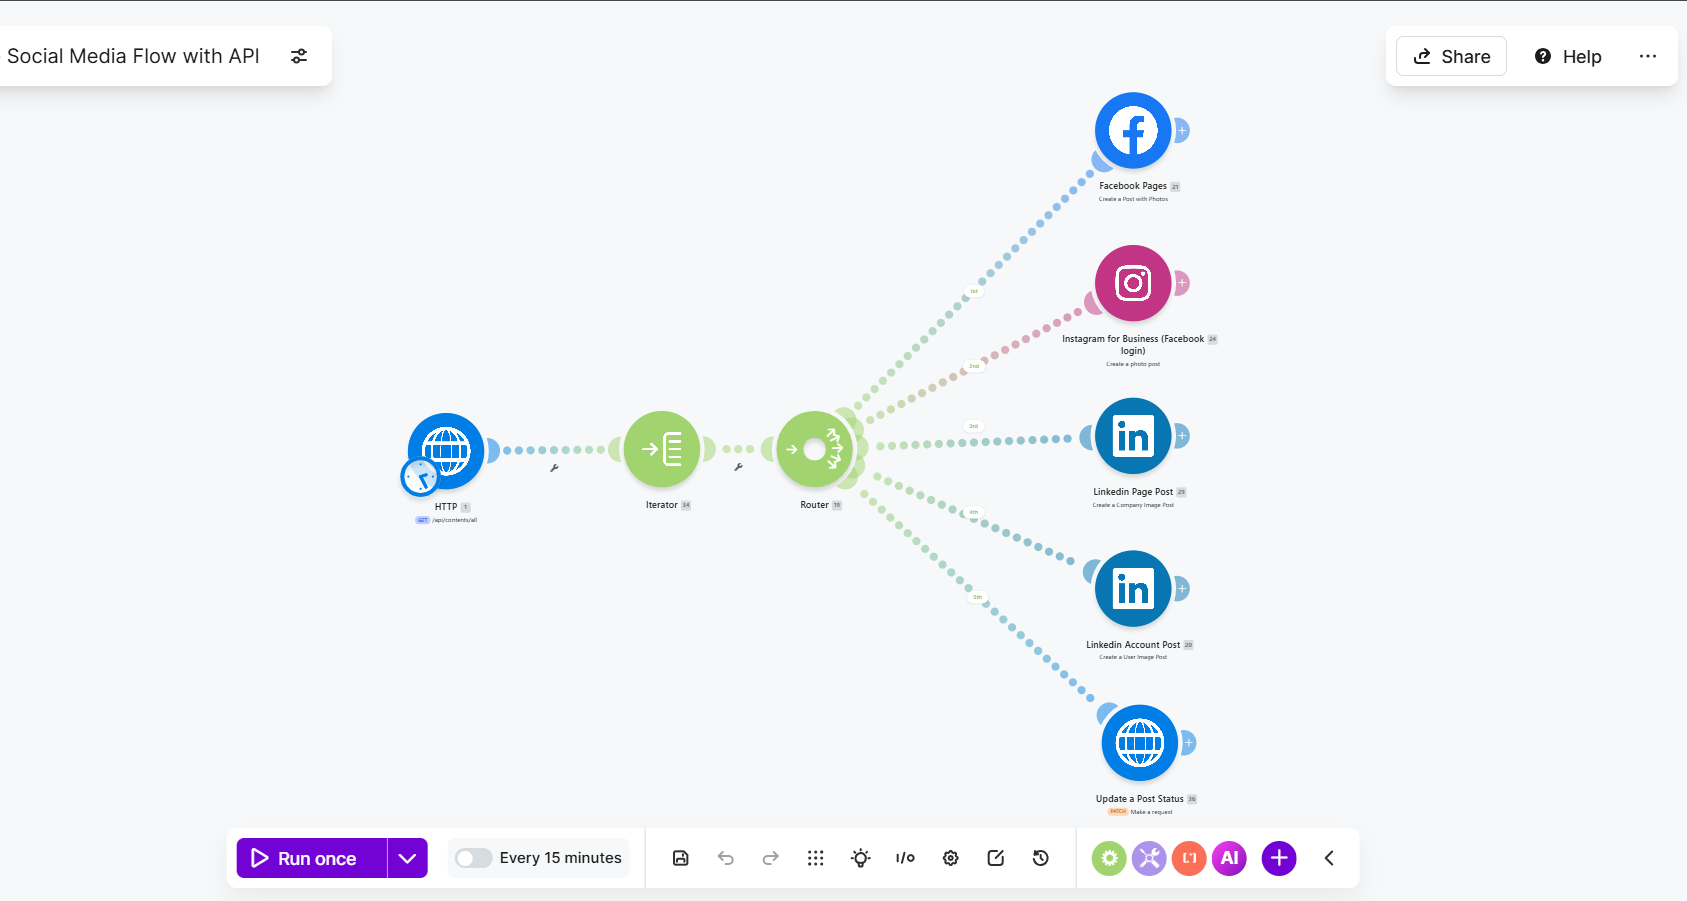Save the scenario with disk icon
Viewport: 1687px width, 901px height.
pos(681,858)
